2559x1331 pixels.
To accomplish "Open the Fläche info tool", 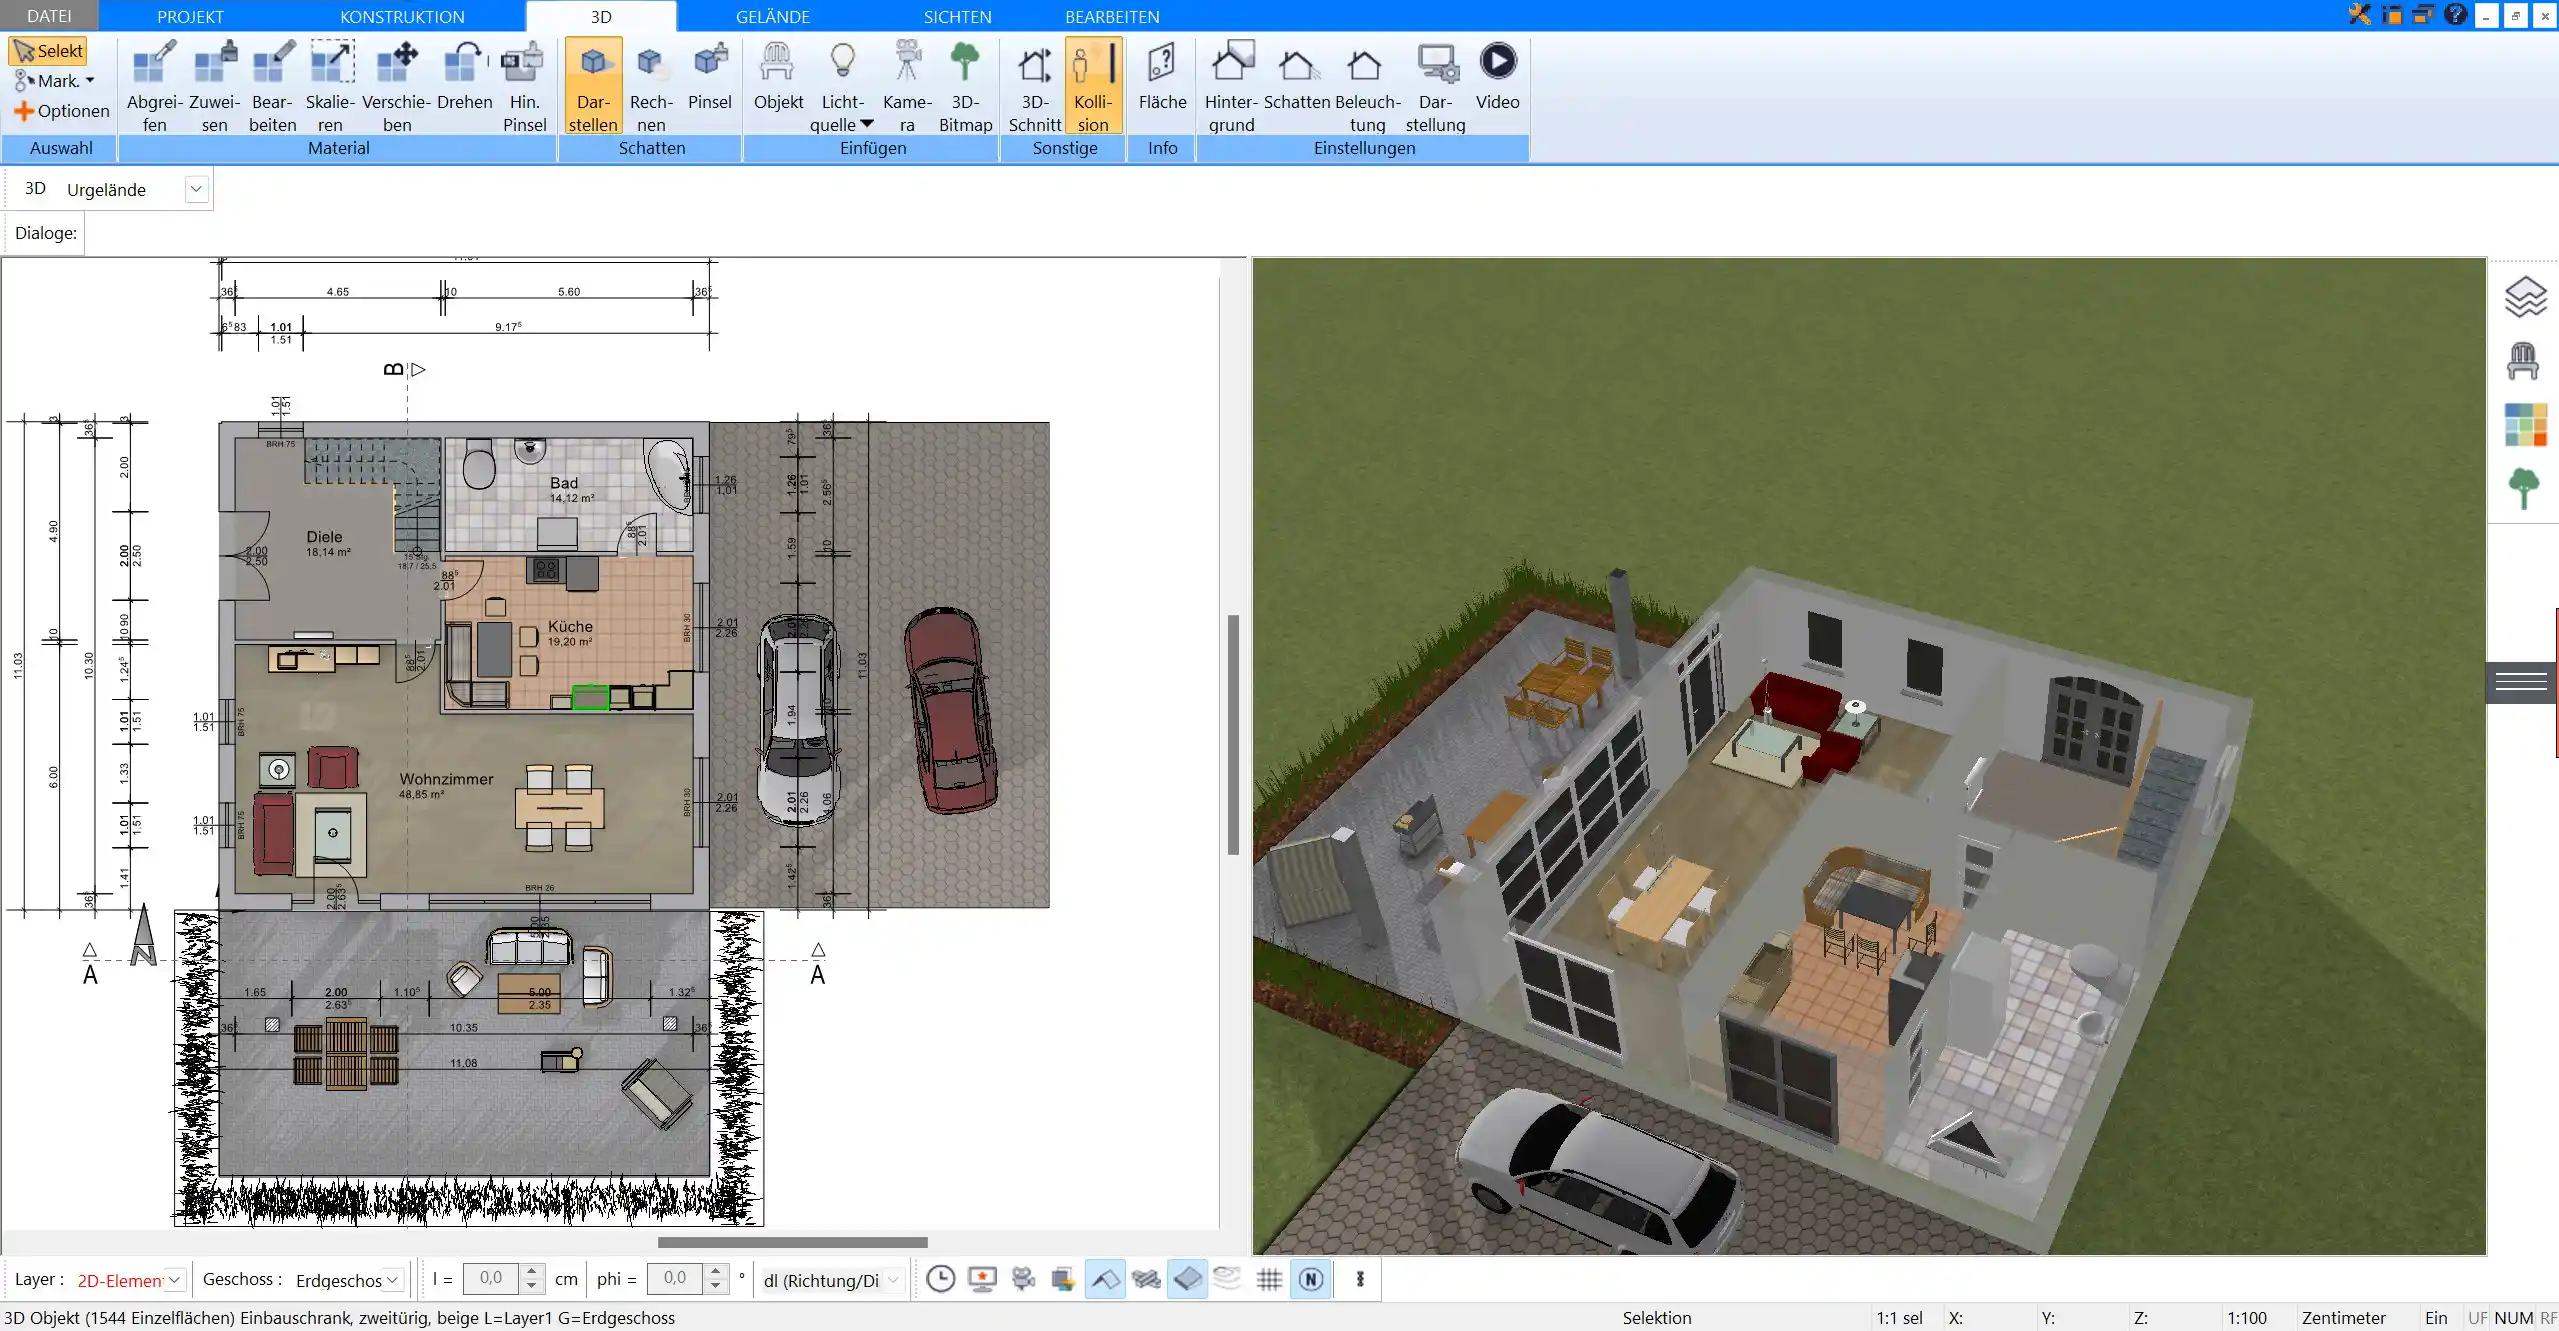I will (1162, 77).
